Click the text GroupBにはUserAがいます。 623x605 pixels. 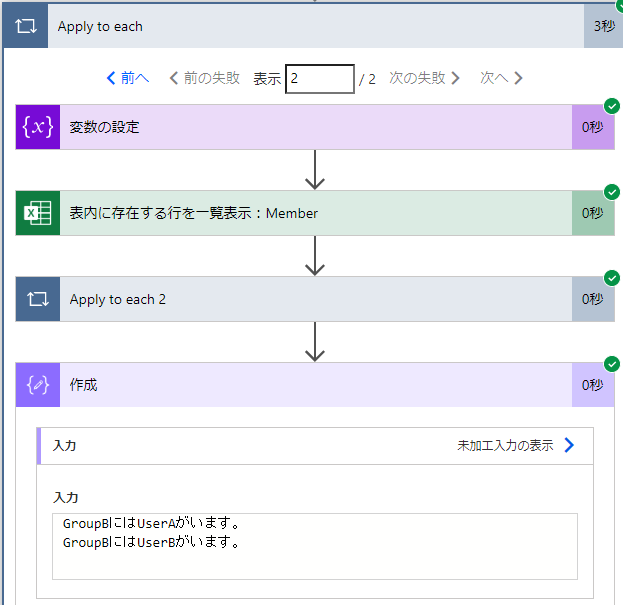151,523
